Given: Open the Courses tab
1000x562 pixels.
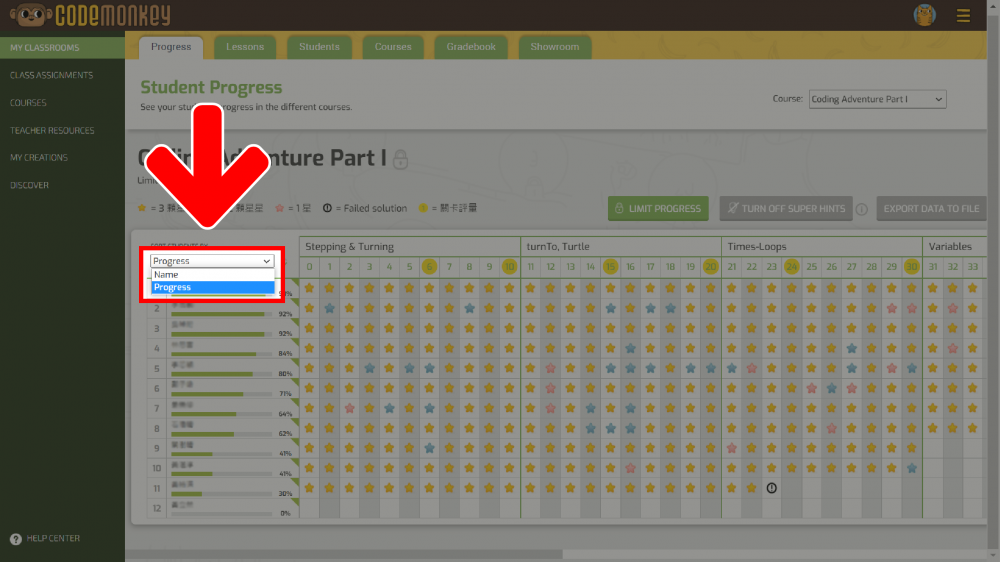Looking at the screenshot, I should 393,47.
